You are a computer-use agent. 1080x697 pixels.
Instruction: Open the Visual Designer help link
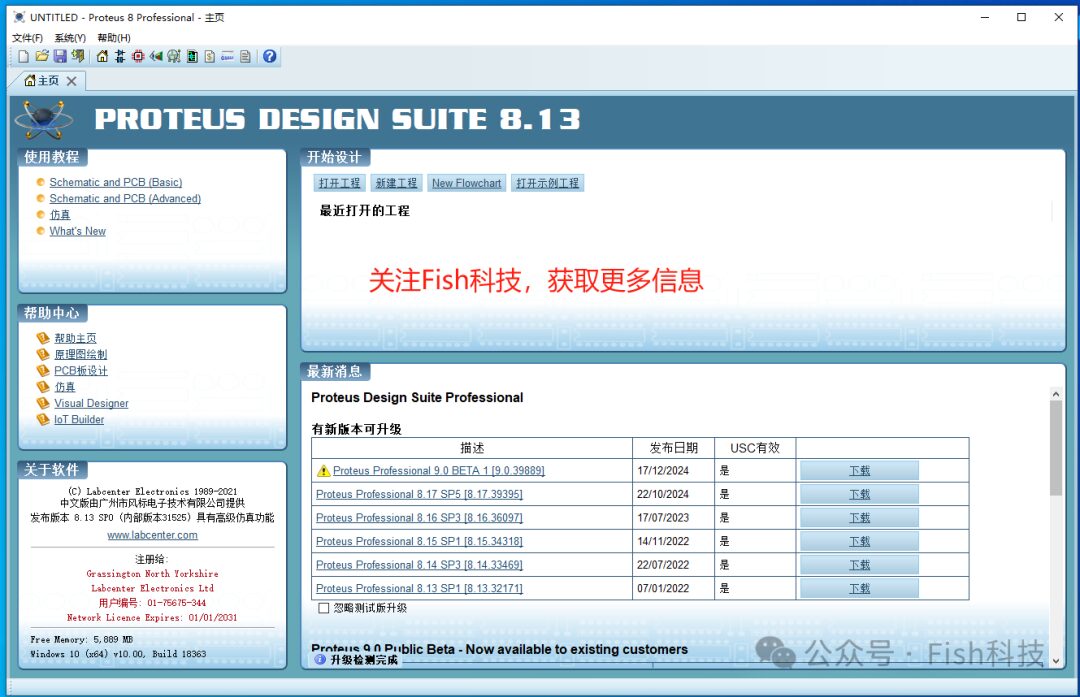91,404
